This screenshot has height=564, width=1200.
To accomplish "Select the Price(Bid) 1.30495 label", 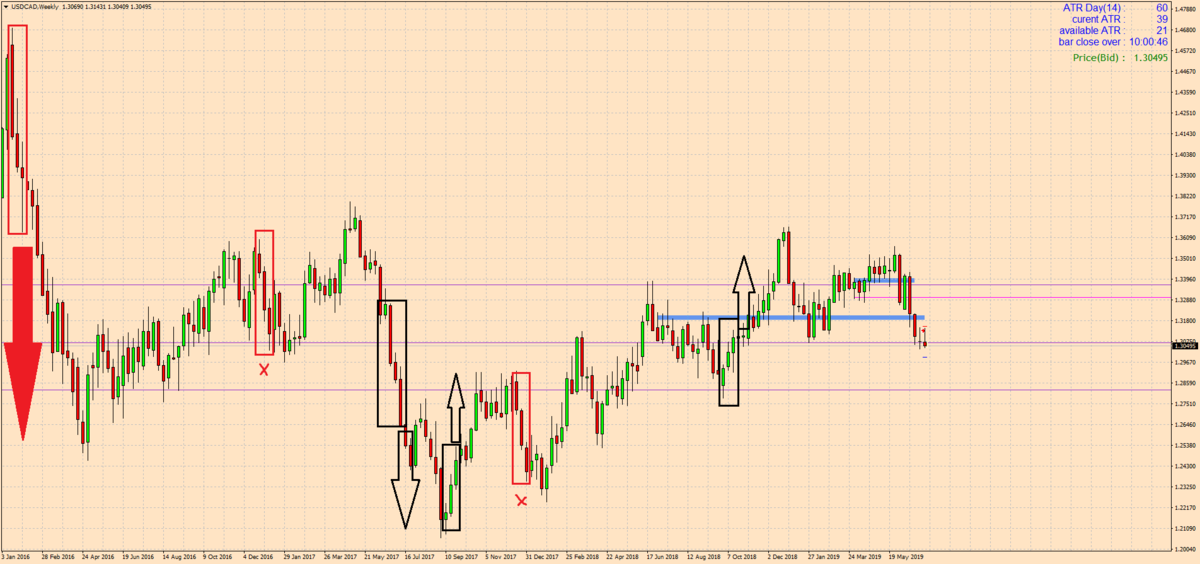I will coord(1119,58).
